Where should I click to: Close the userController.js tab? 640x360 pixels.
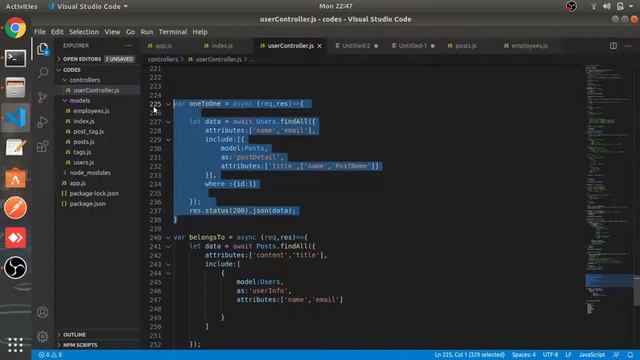click(x=320, y=46)
